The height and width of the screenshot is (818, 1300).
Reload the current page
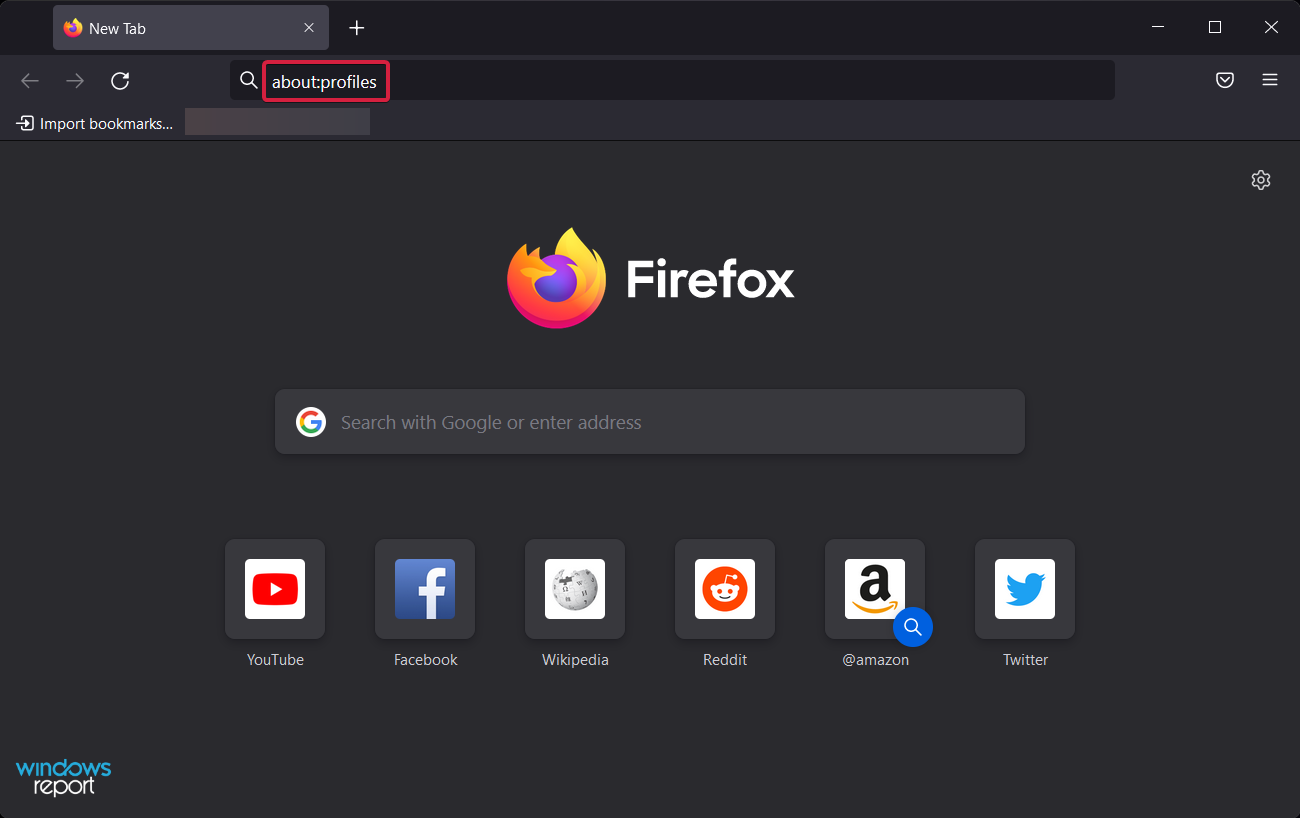point(120,80)
